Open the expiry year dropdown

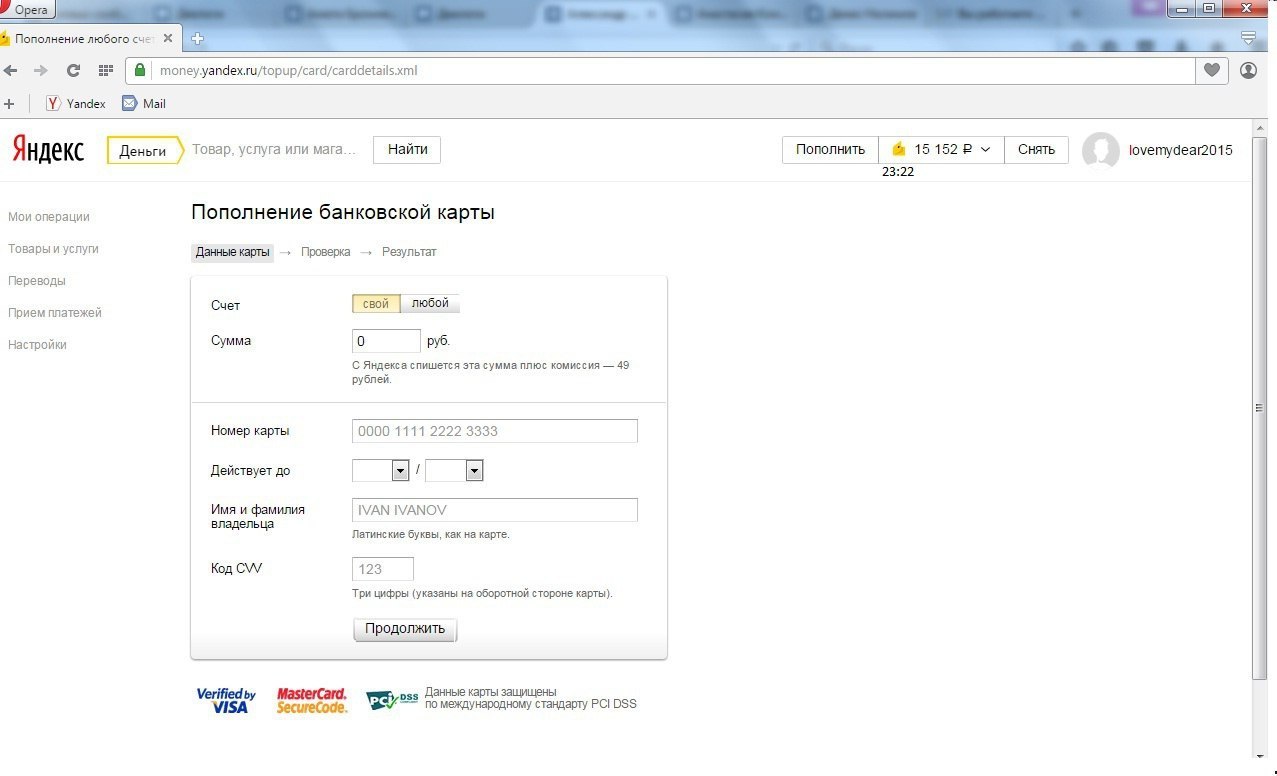[454, 470]
